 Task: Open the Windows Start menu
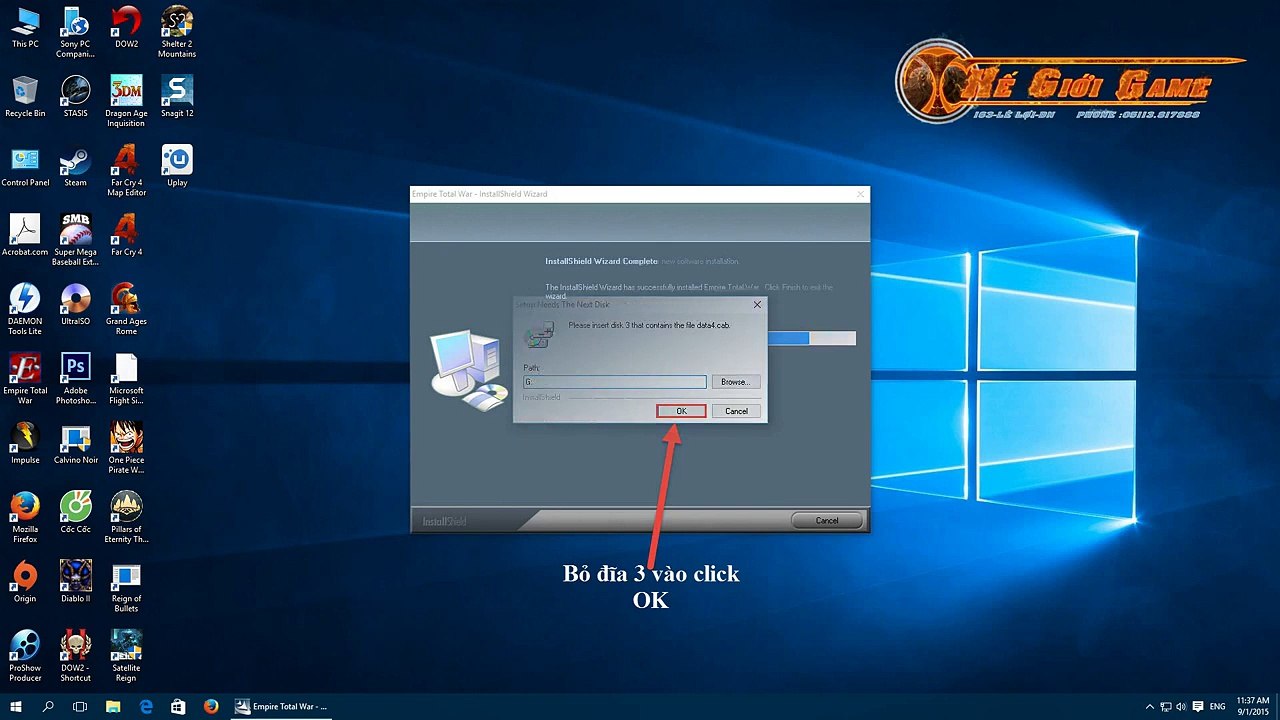[16, 706]
